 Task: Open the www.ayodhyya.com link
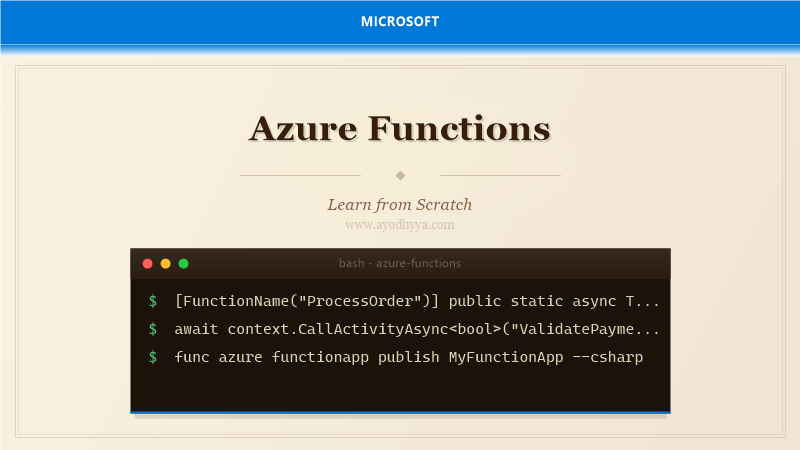[400, 224]
